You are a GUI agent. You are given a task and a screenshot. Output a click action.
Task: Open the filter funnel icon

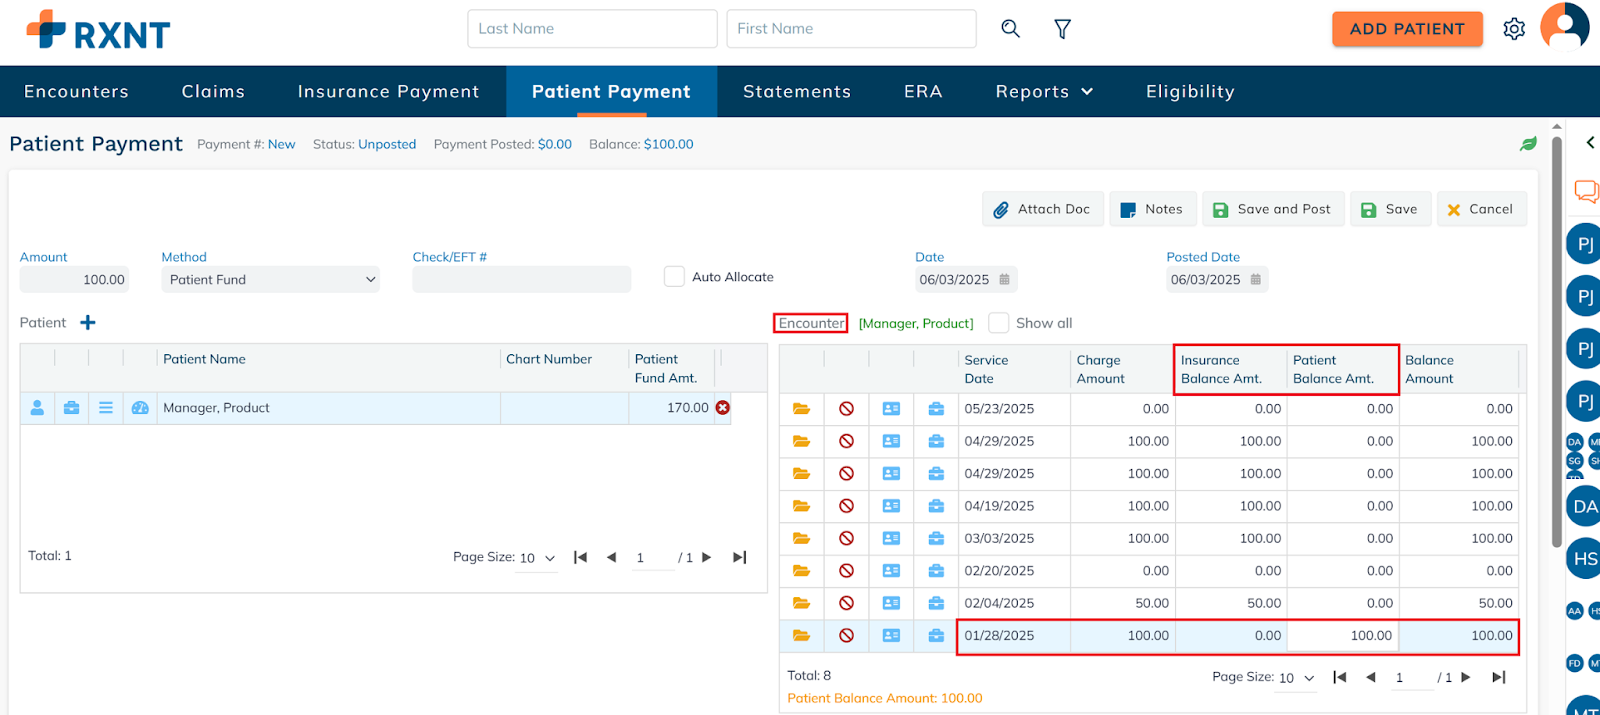click(1062, 29)
